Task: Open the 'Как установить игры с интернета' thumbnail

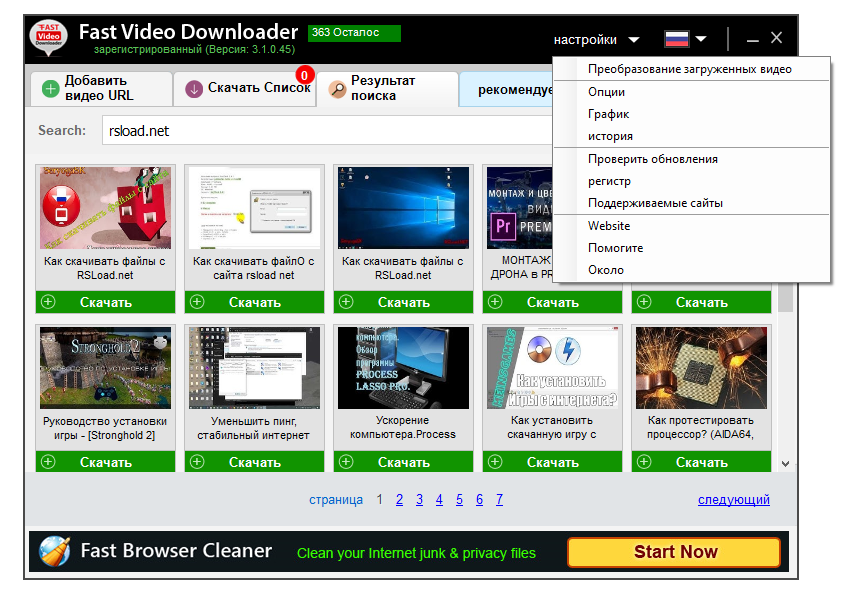Action: (x=552, y=368)
